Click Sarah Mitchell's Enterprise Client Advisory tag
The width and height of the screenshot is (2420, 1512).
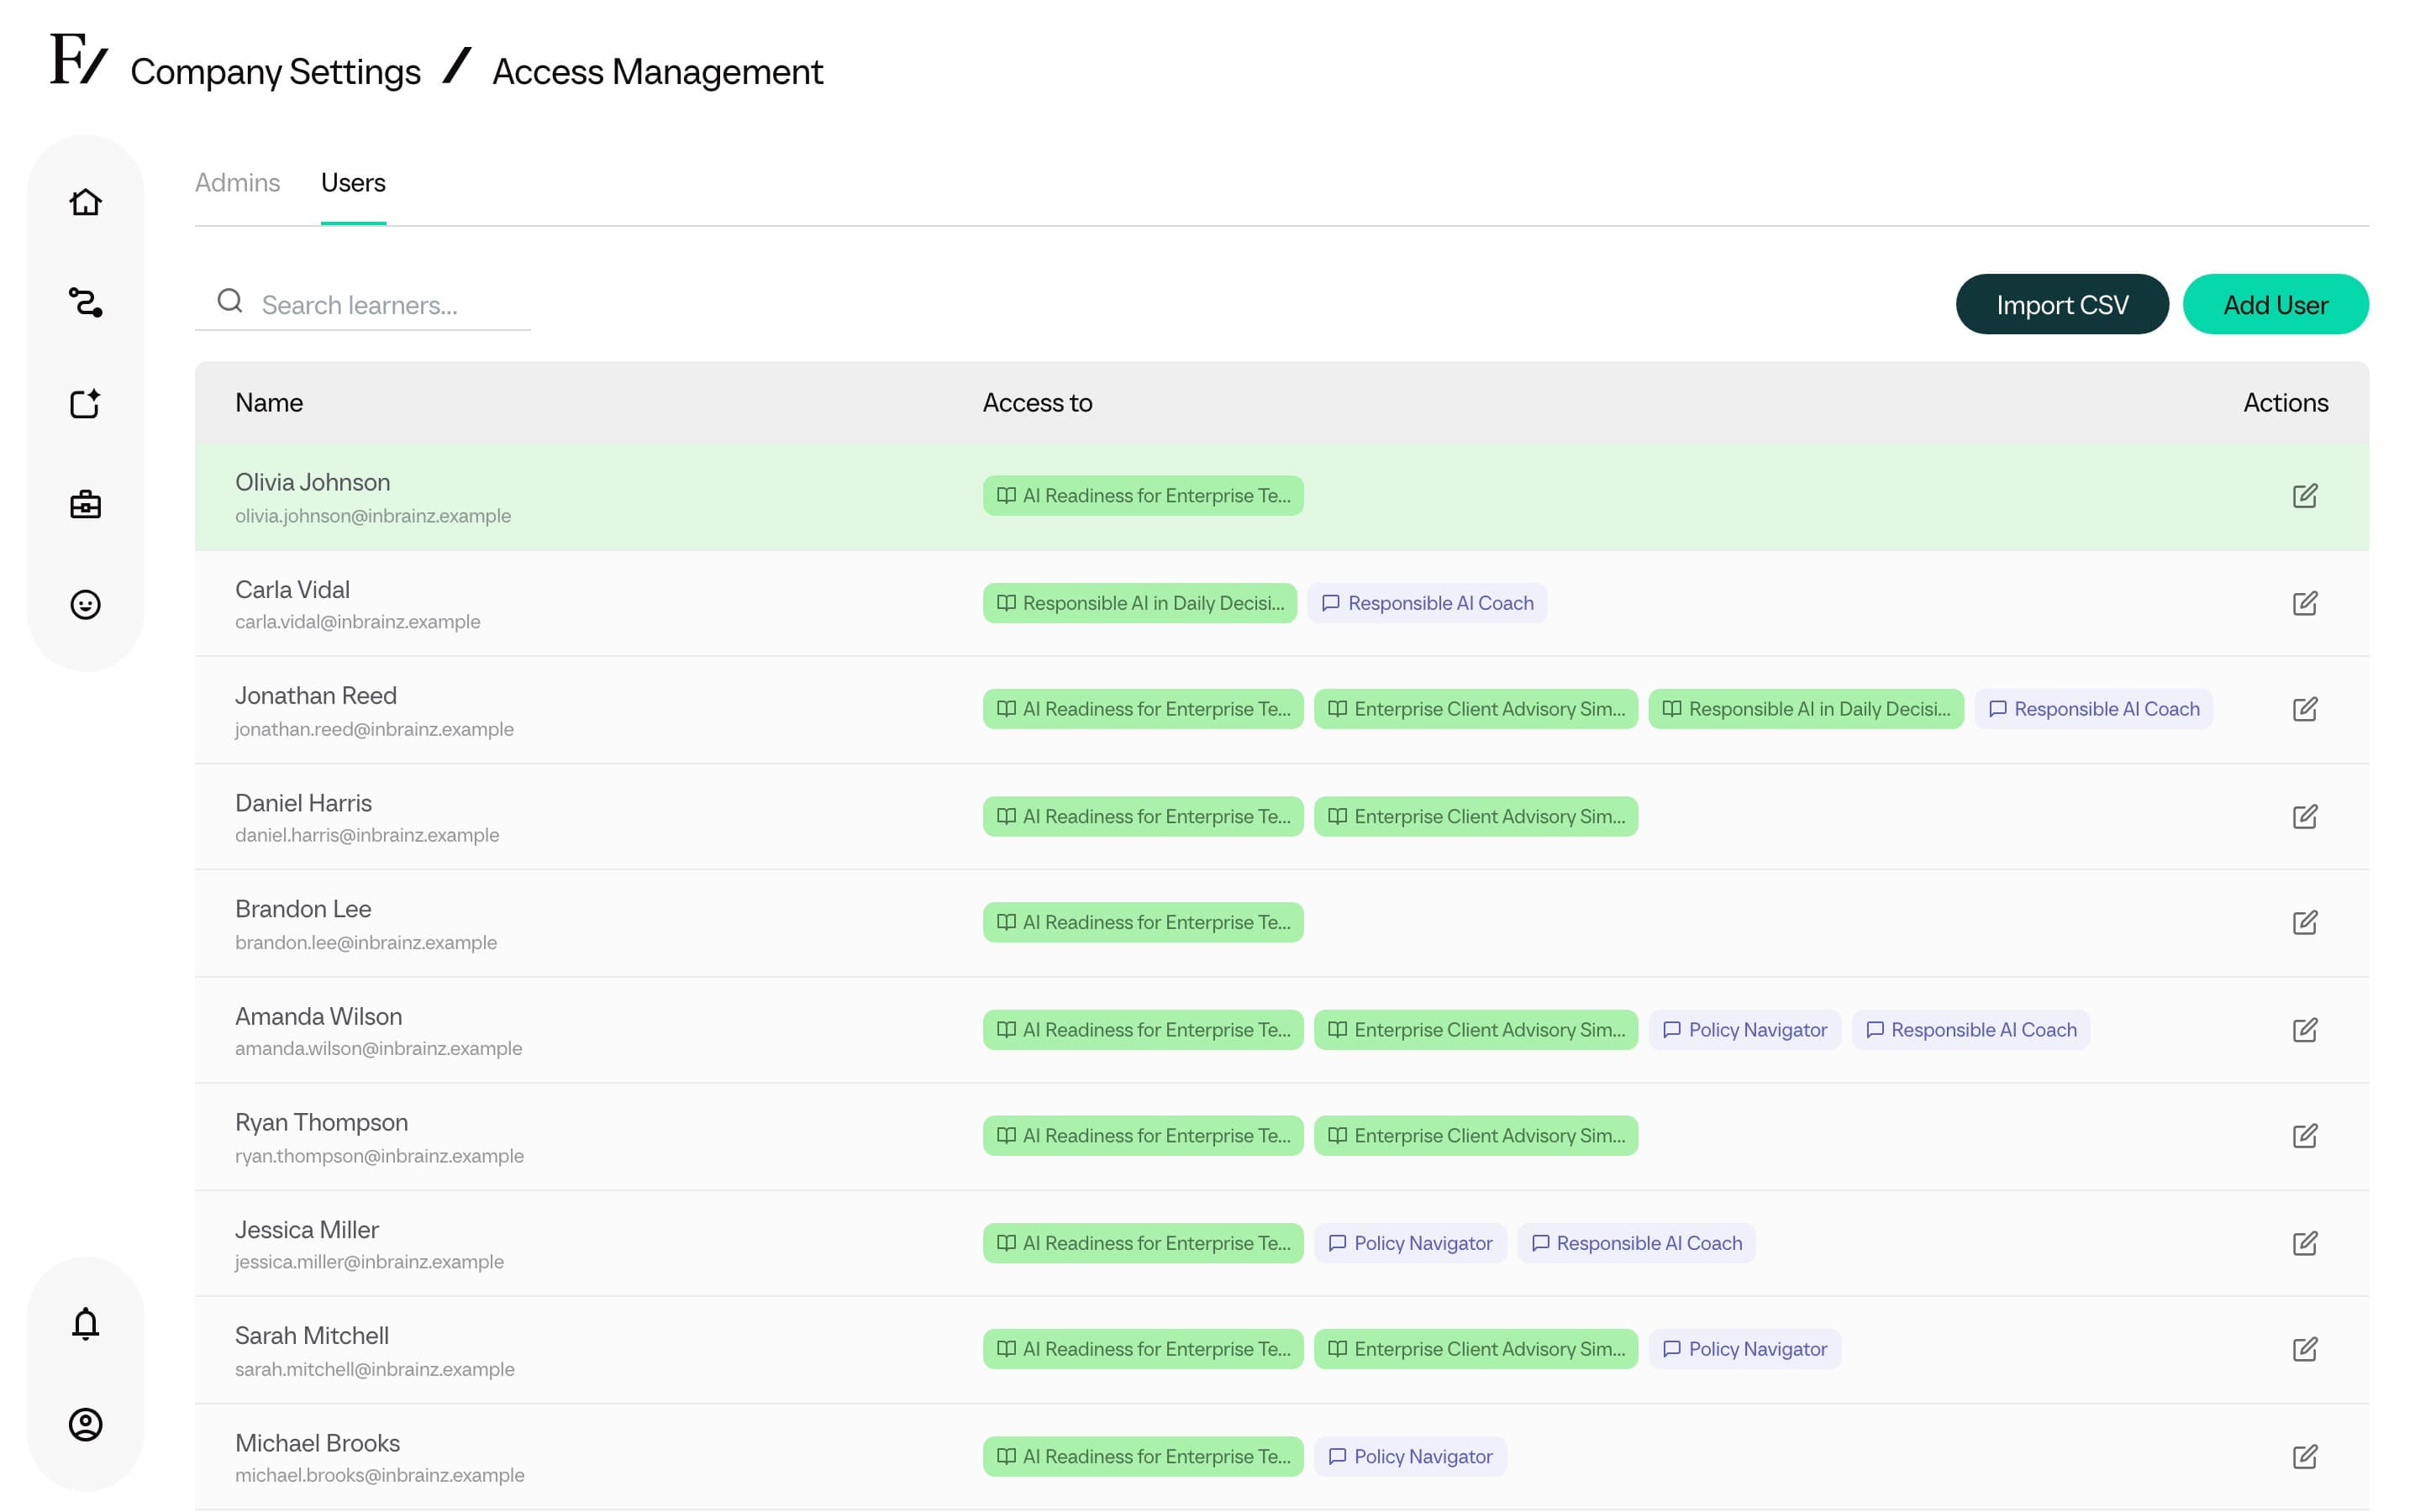pos(1475,1349)
